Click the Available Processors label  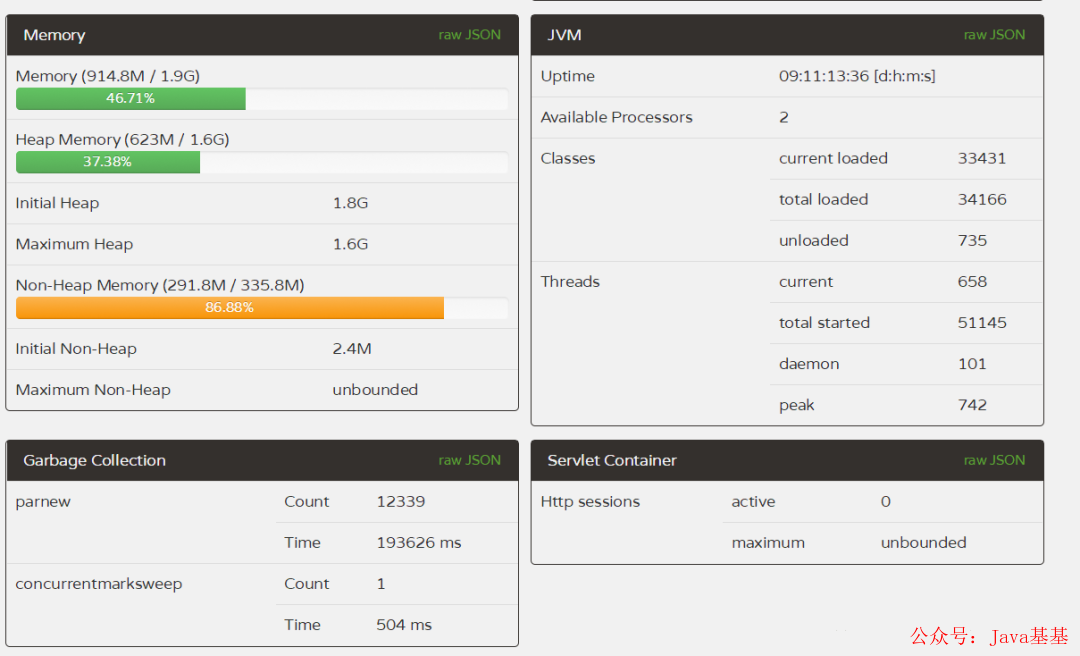click(616, 117)
